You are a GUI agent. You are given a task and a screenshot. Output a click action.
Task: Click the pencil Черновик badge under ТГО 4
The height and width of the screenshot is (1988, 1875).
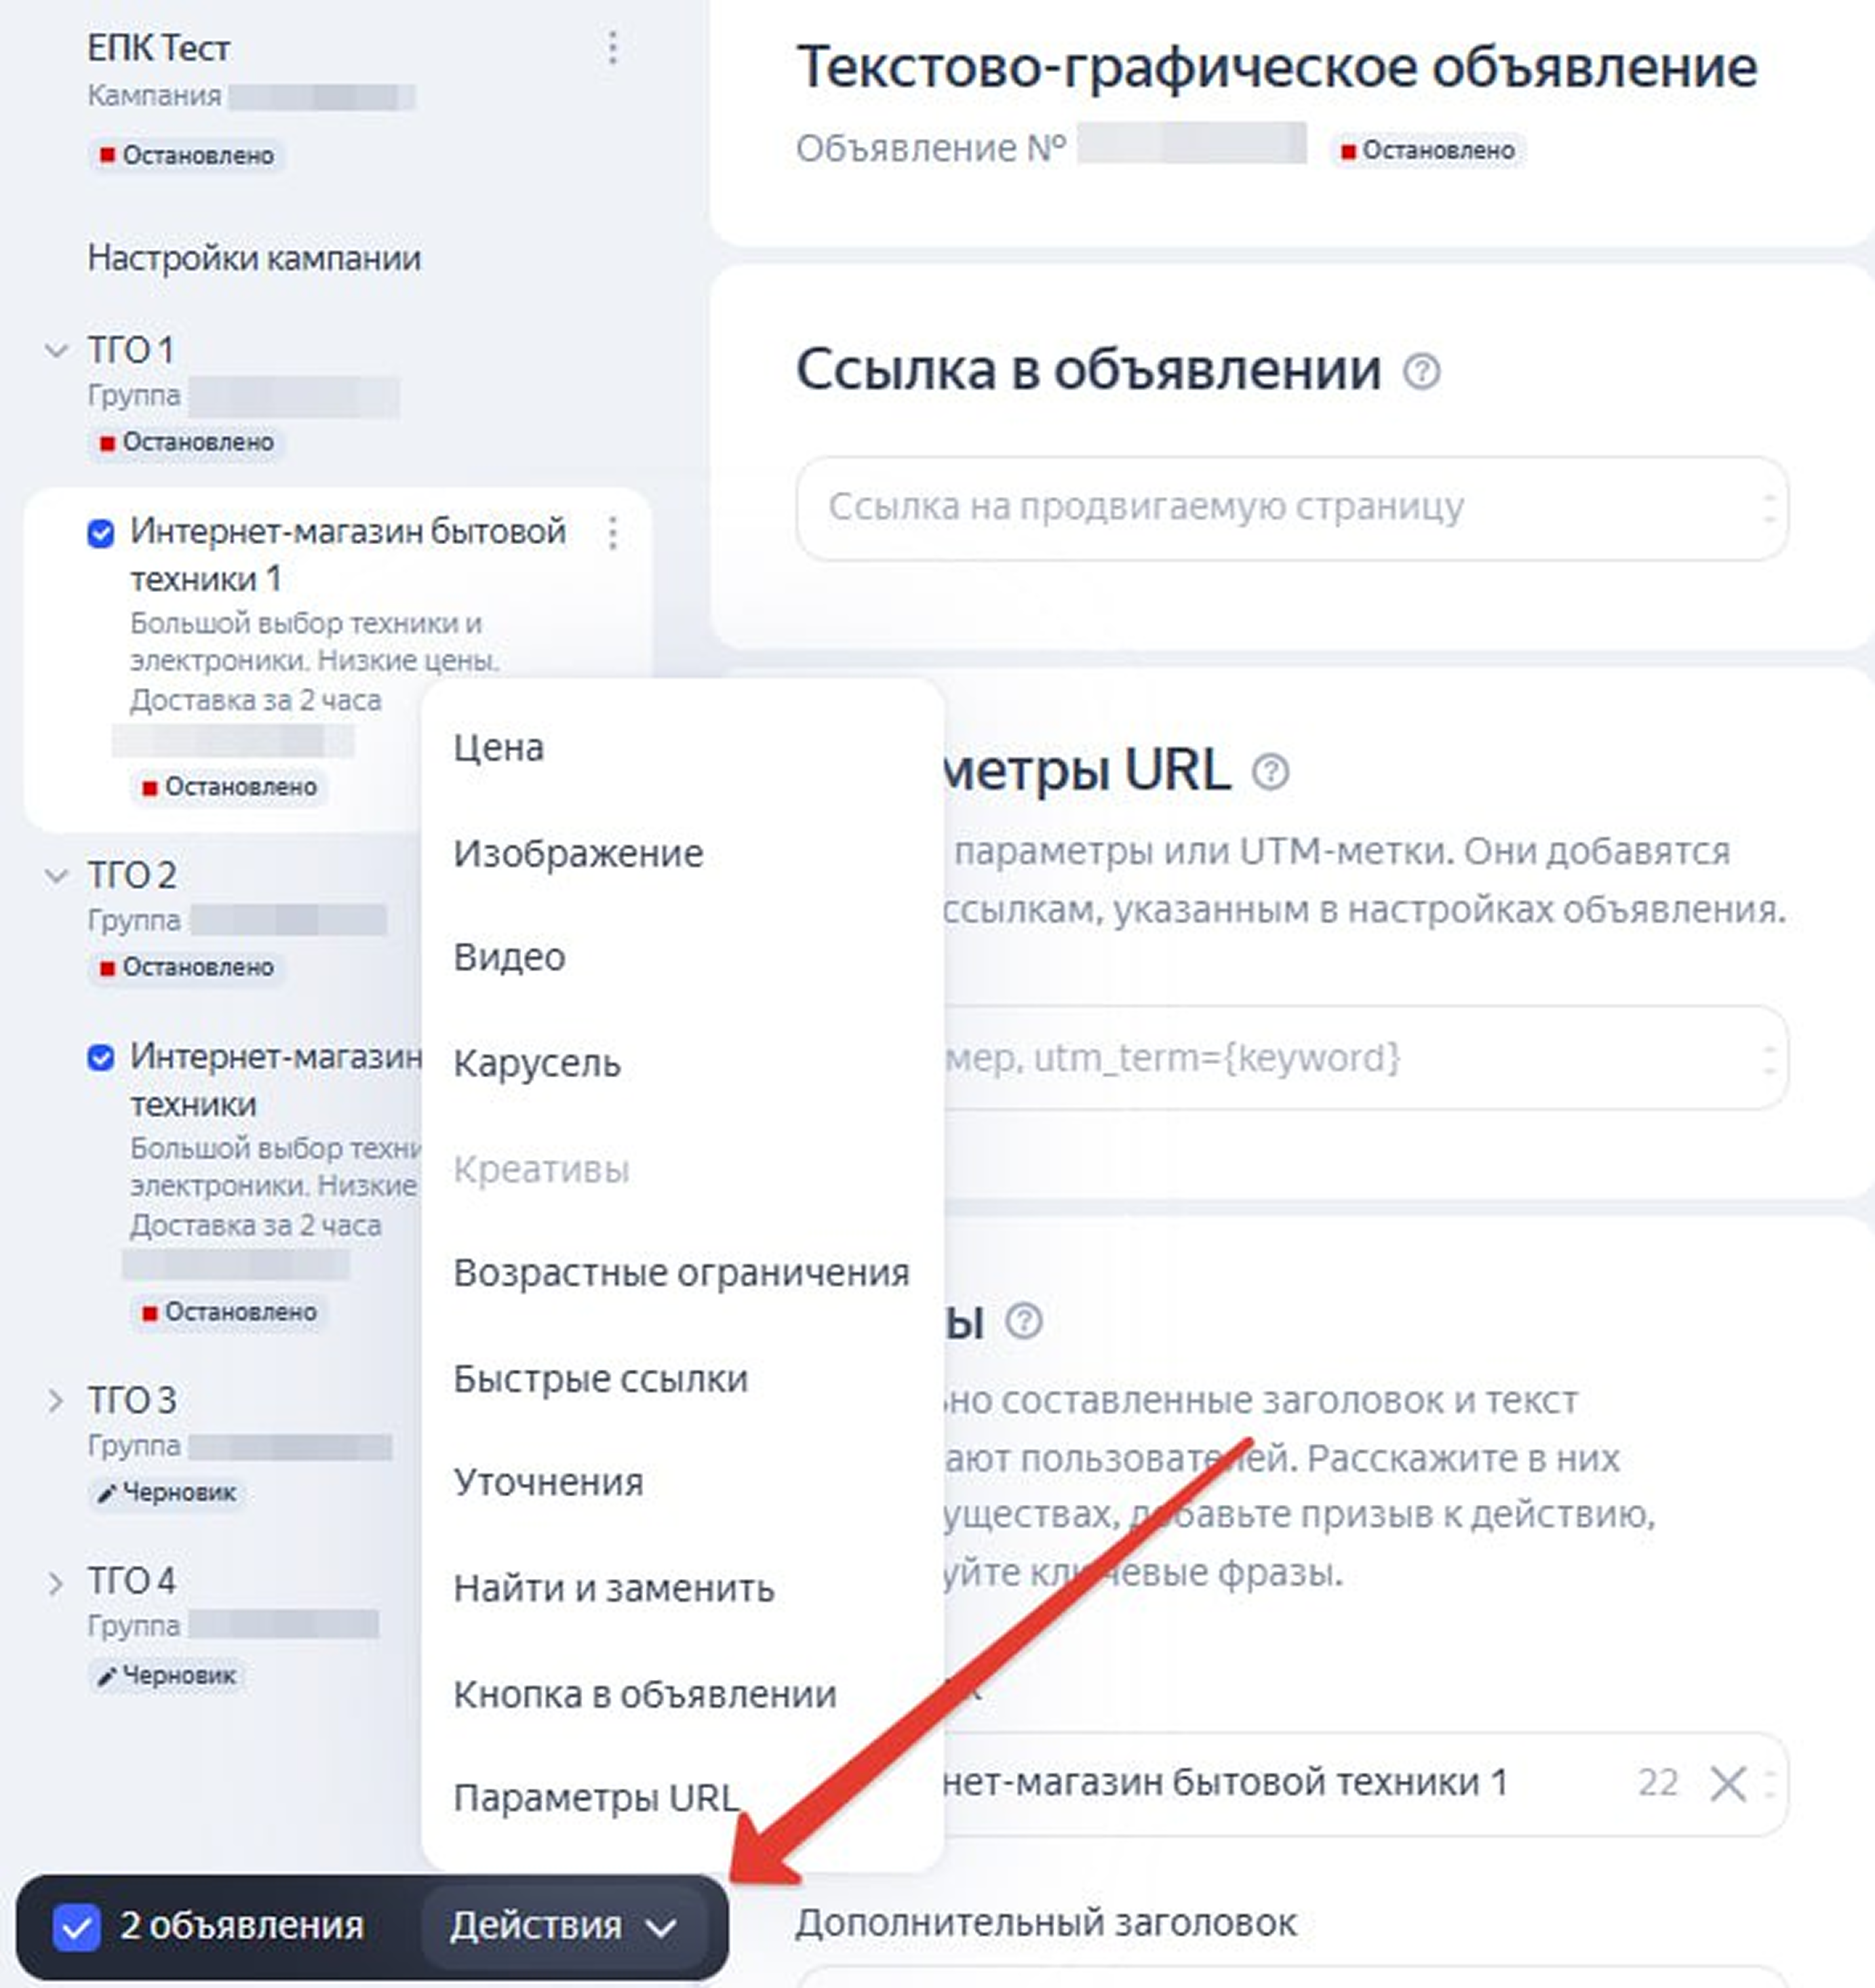[167, 1675]
